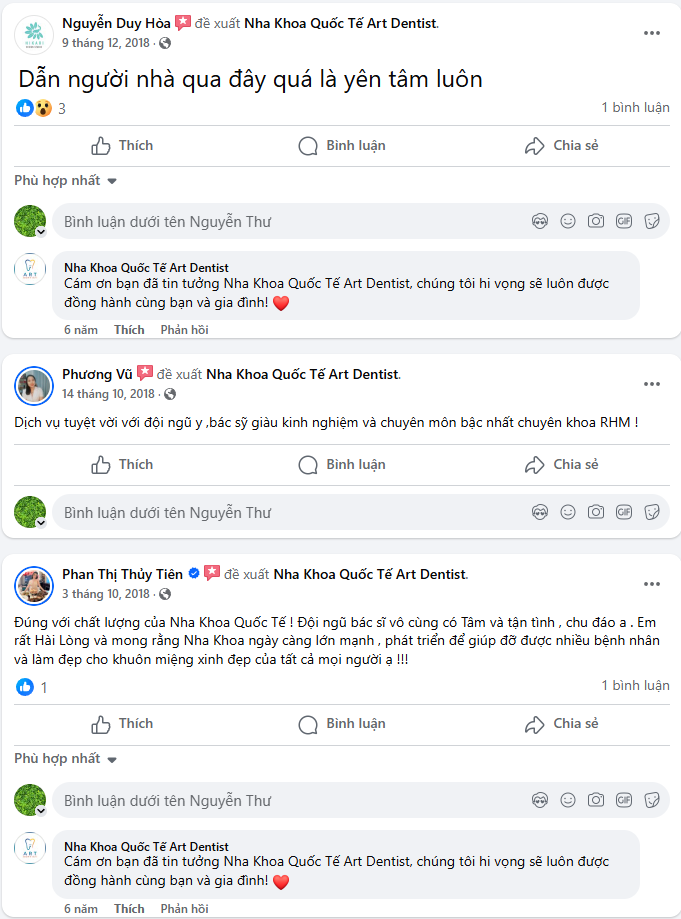
Task: Like Phan Thị Thủy Tiên's post
Action: (122, 724)
